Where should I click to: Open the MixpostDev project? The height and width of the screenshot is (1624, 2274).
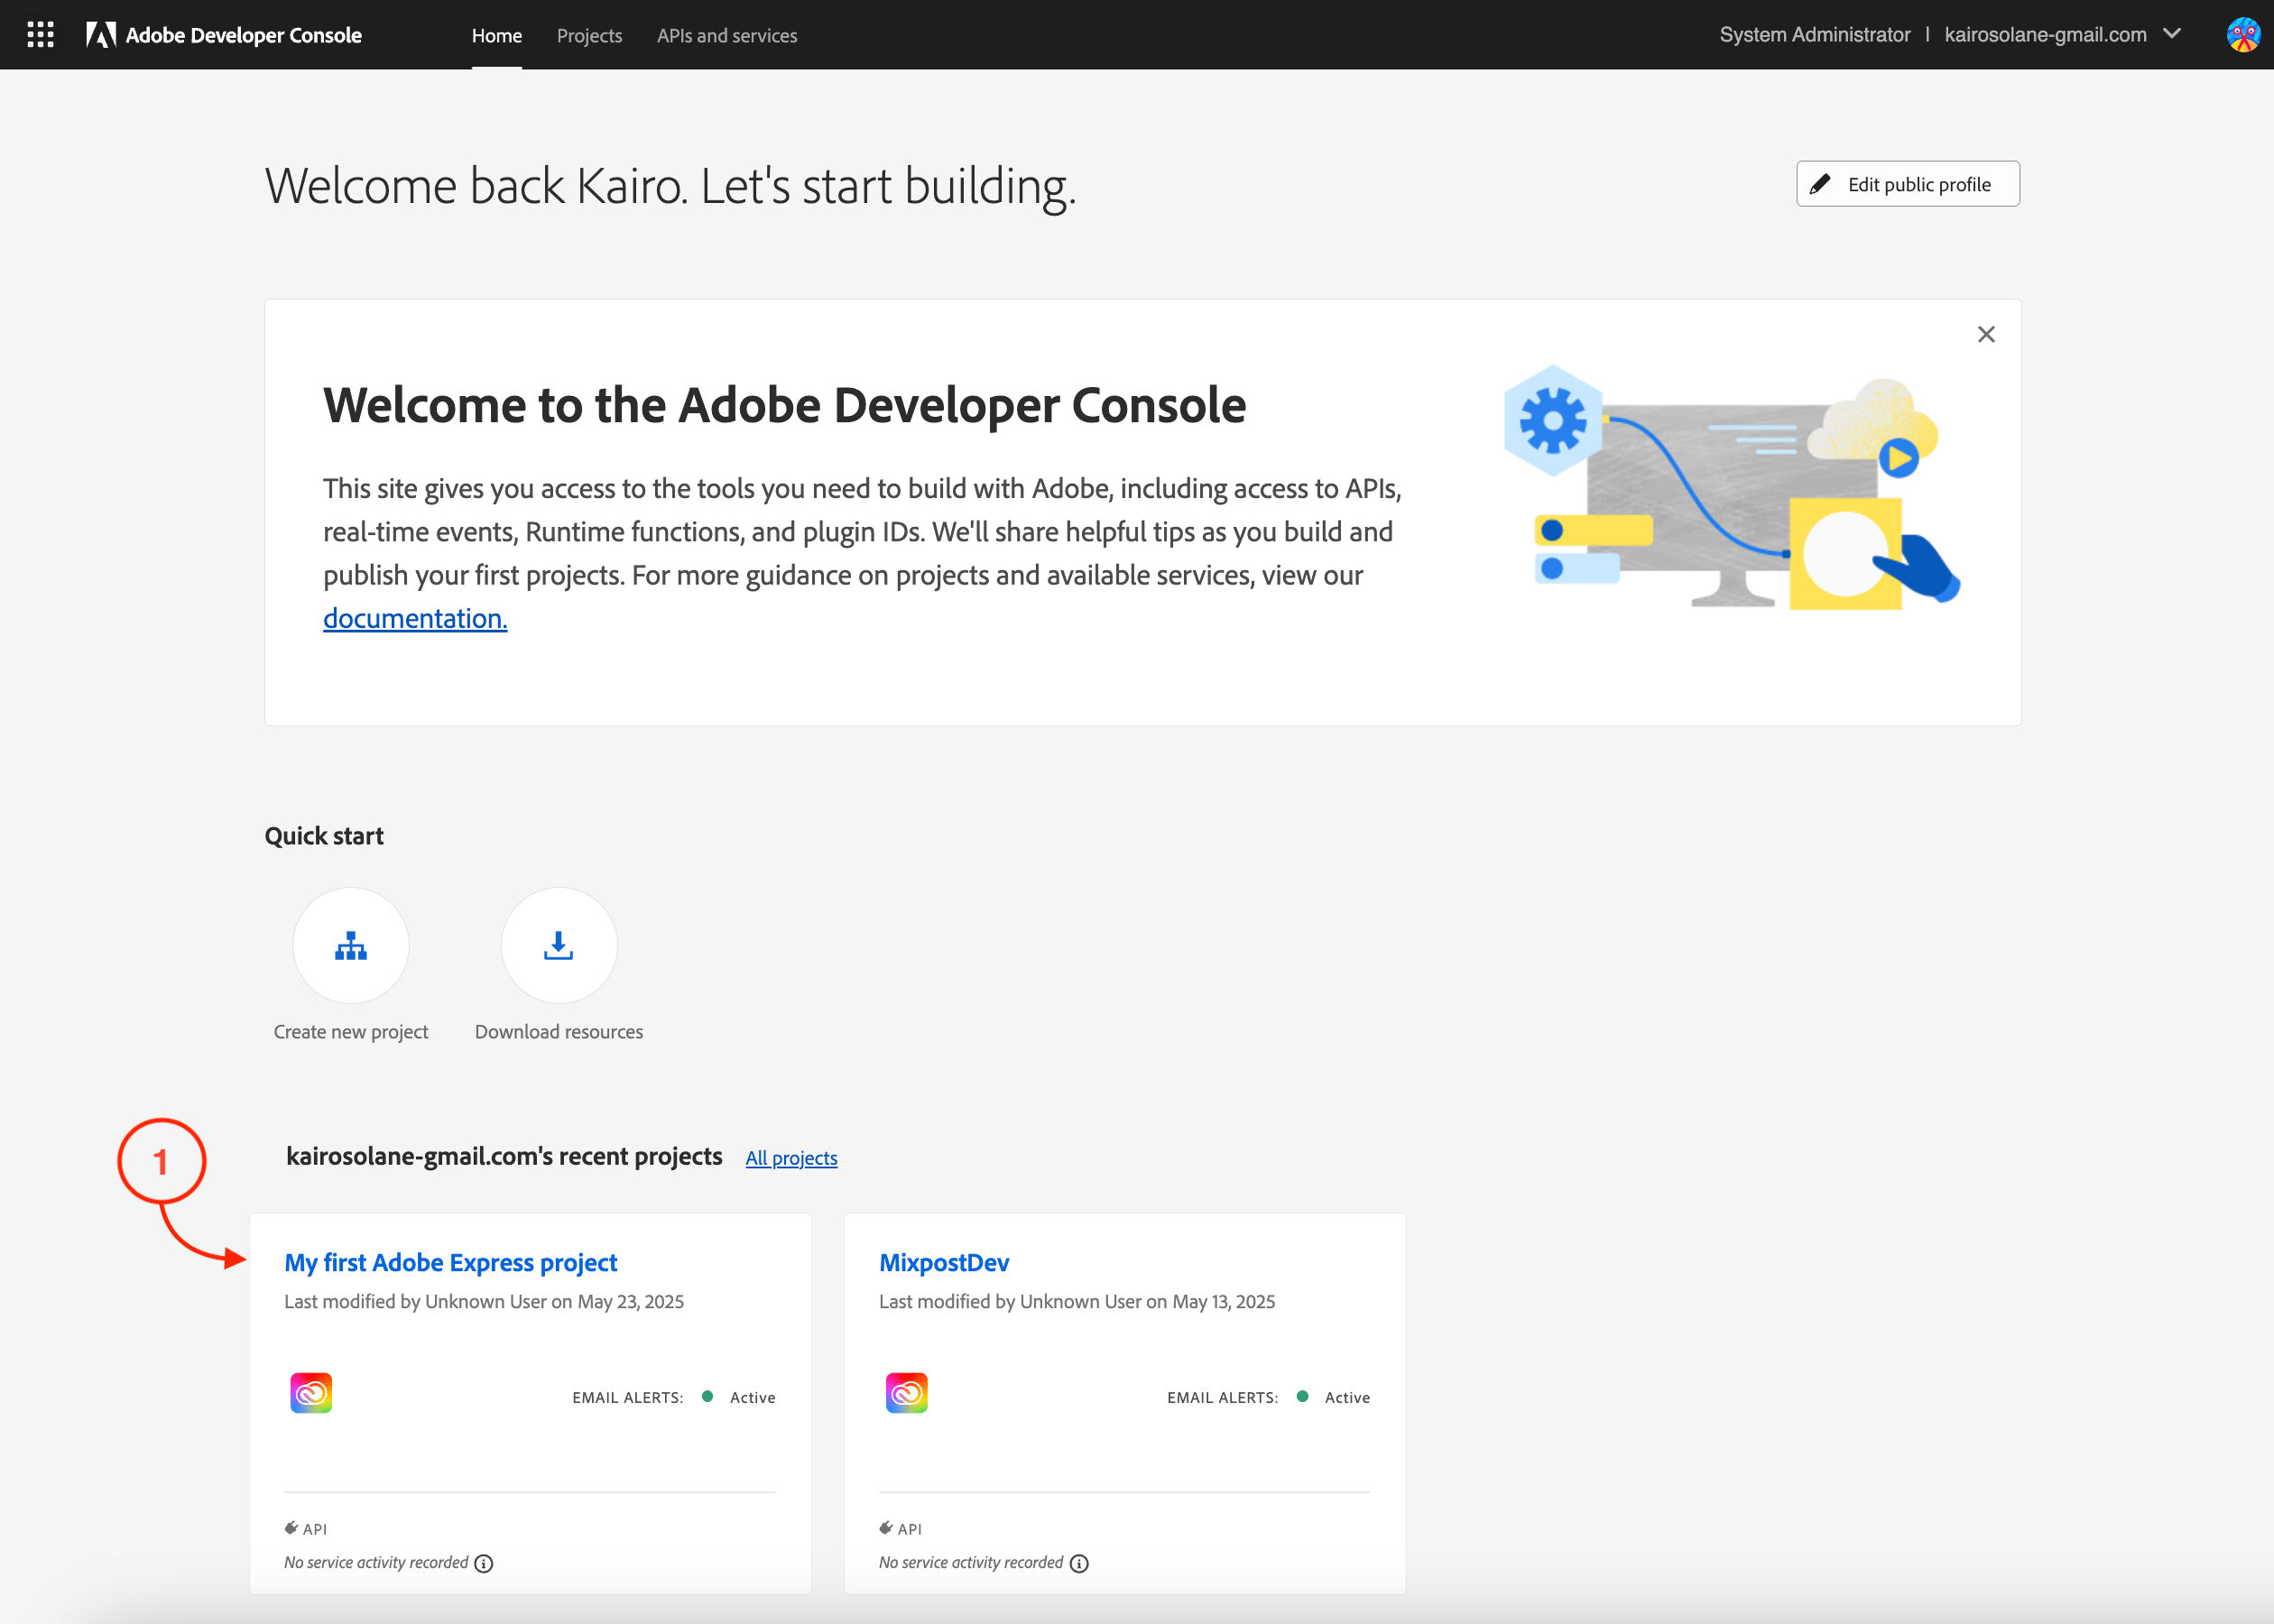(x=944, y=1262)
